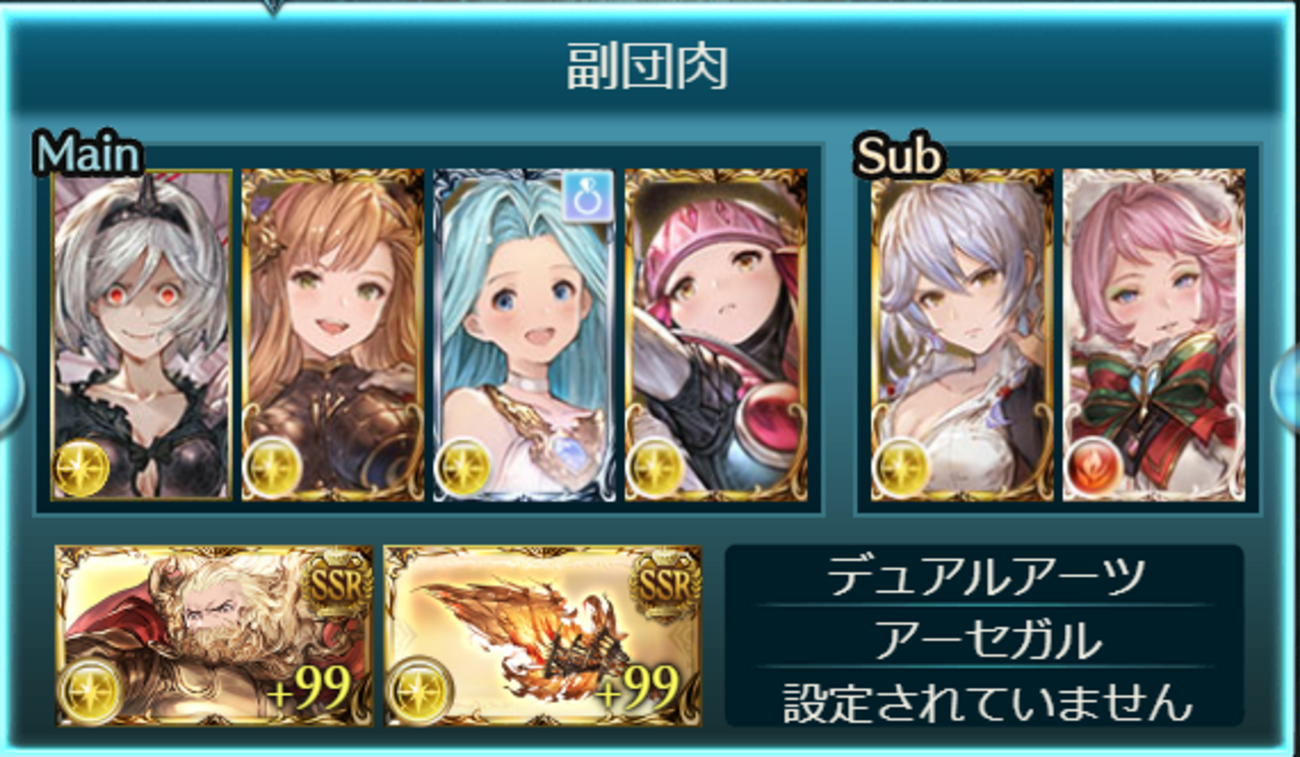Select the pink-bandana character portrait

(716, 335)
